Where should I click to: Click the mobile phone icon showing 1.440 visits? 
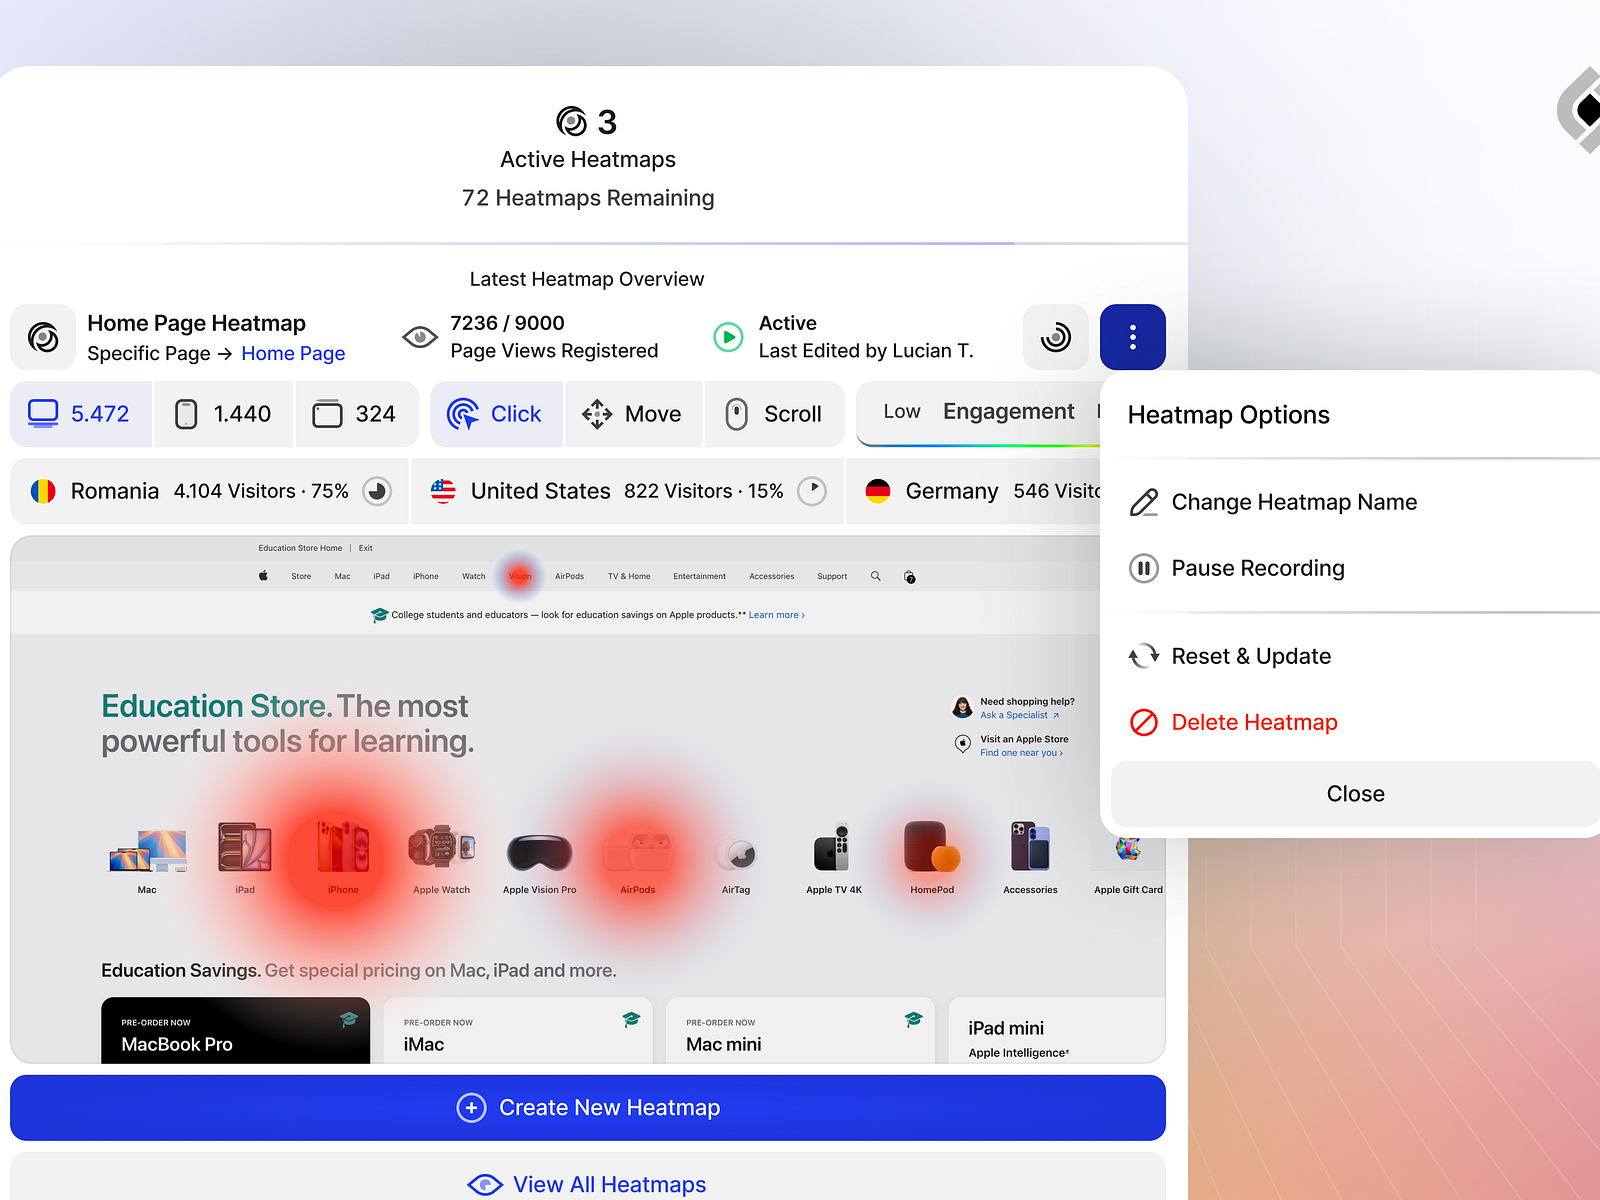click(x=184, y=413)
